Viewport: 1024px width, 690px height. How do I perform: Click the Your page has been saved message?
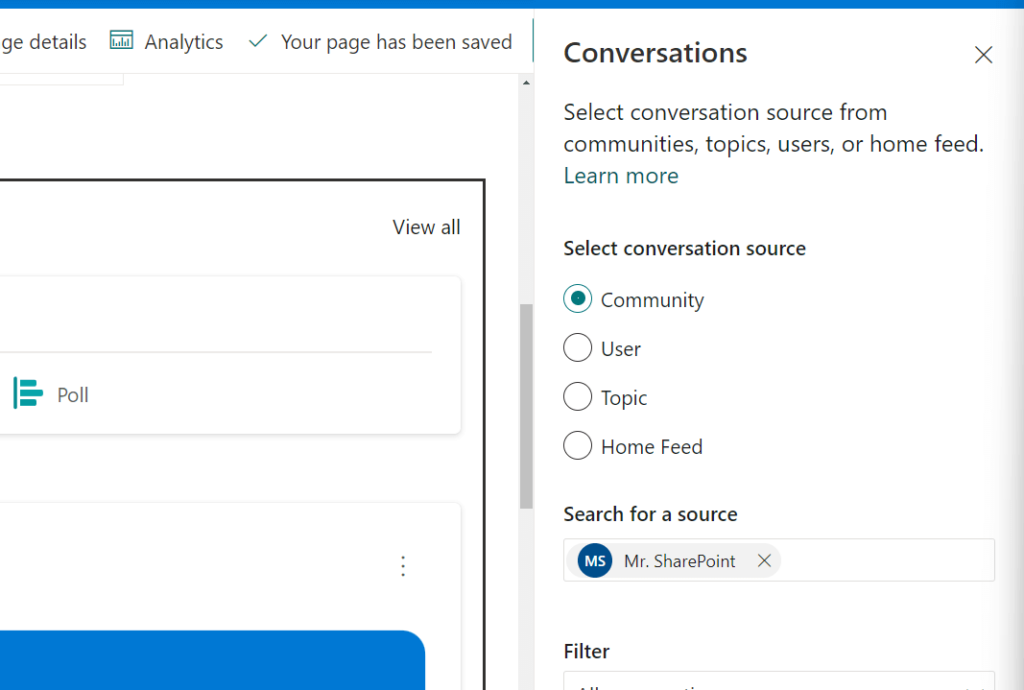(396, 42)
